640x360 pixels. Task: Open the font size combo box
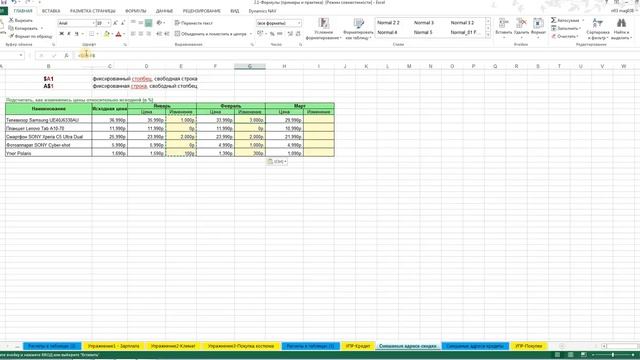pyautogui.click(x=103, y=23)
